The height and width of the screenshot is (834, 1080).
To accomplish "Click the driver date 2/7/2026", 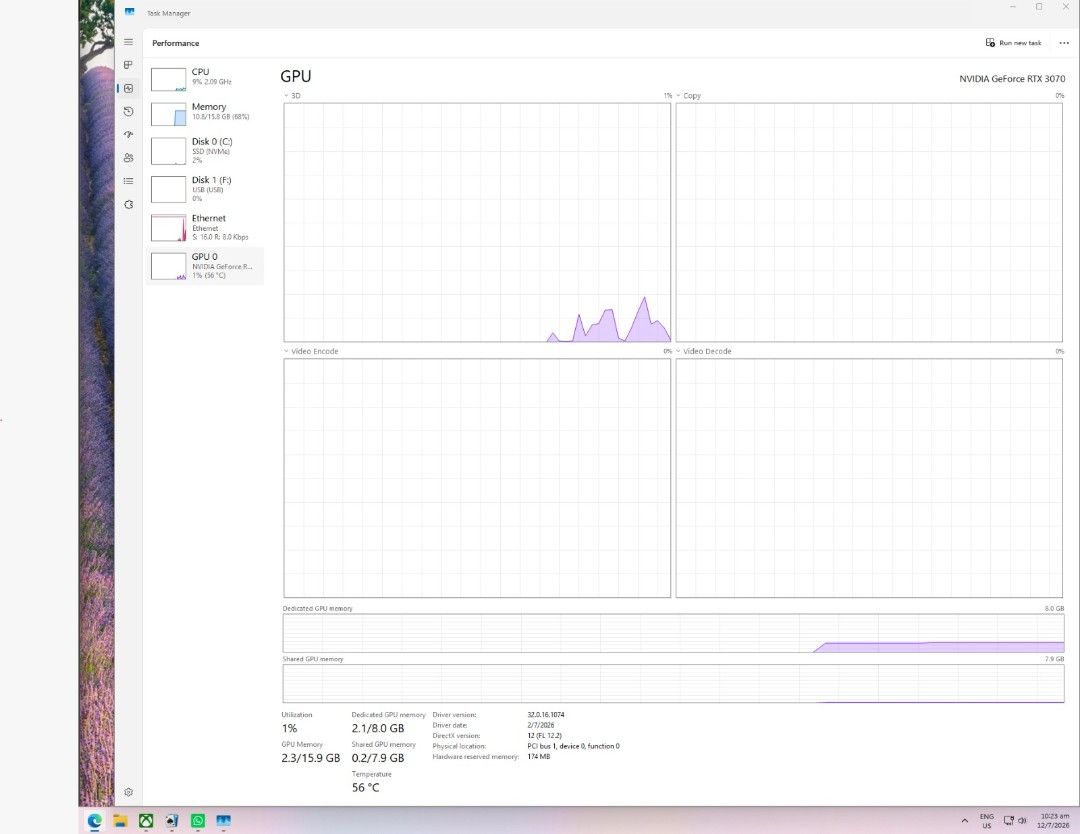I will pos(541,725).
